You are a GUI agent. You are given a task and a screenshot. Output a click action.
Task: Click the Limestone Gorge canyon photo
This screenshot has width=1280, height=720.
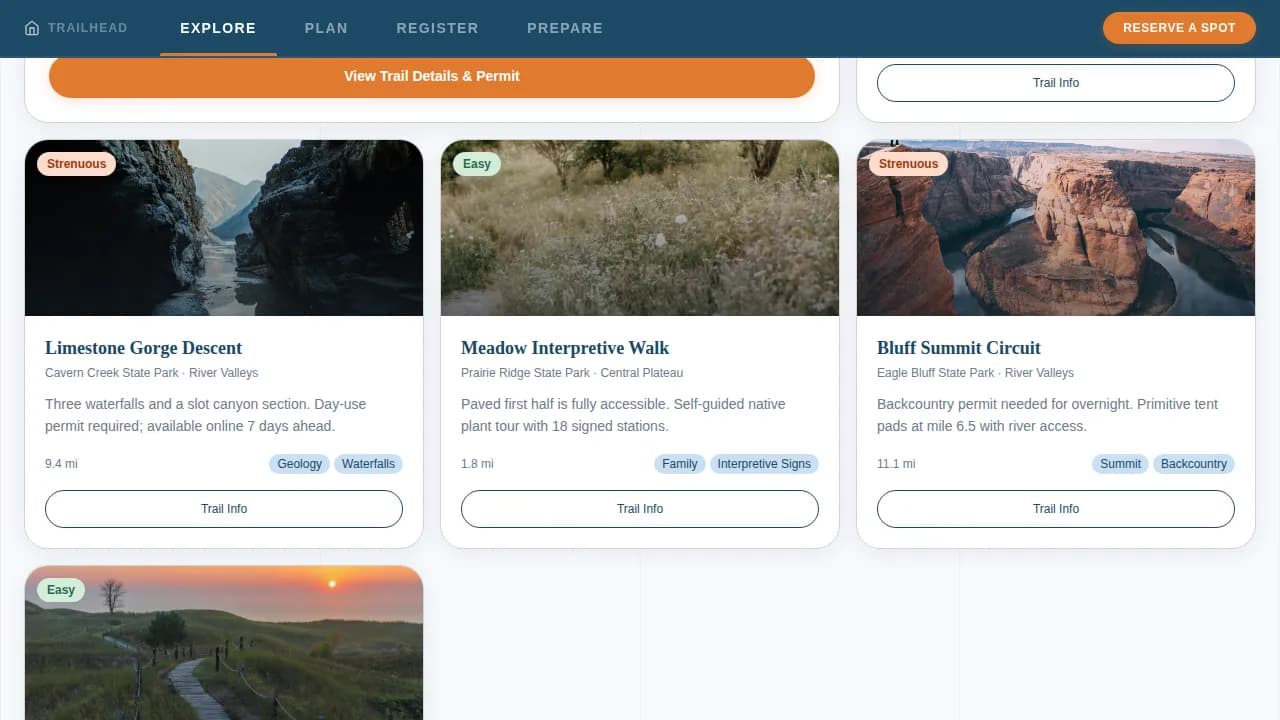click(224, 228)
